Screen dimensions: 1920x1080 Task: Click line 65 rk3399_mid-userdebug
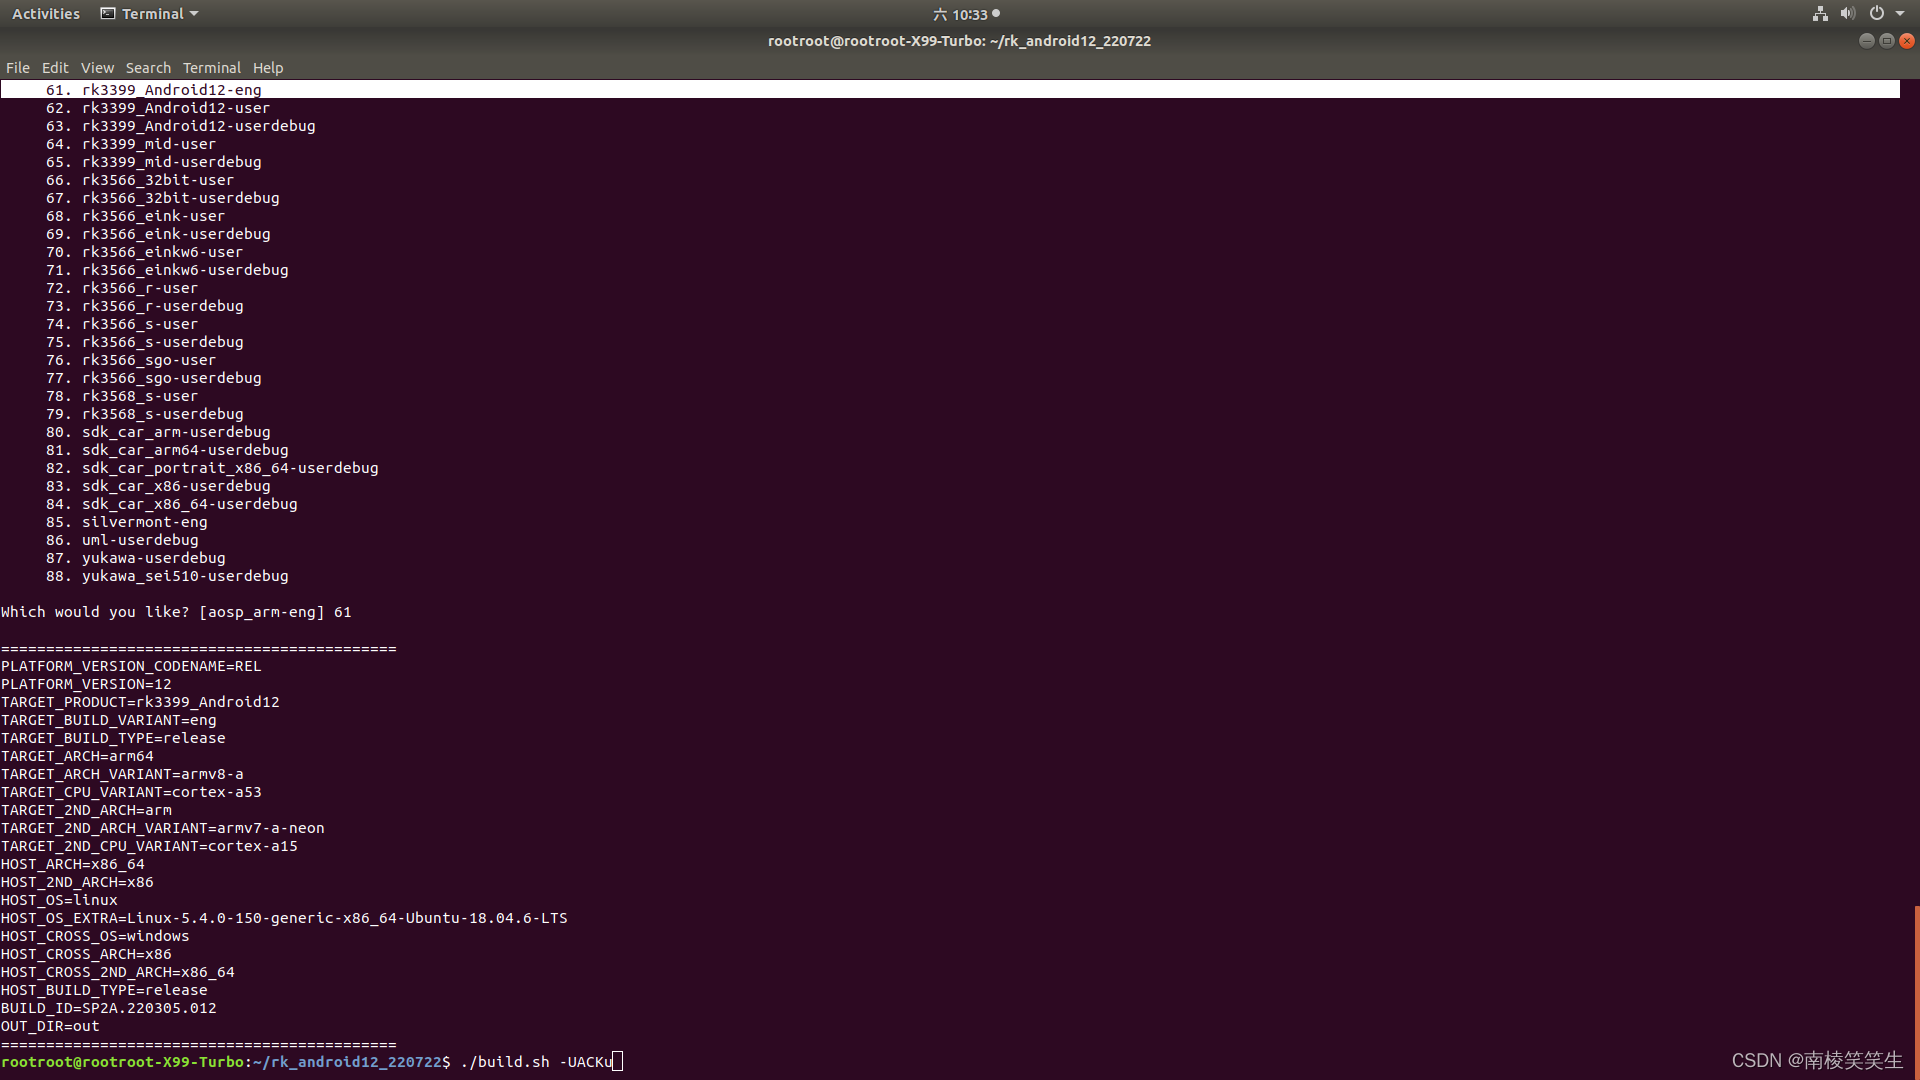[154, 162]
